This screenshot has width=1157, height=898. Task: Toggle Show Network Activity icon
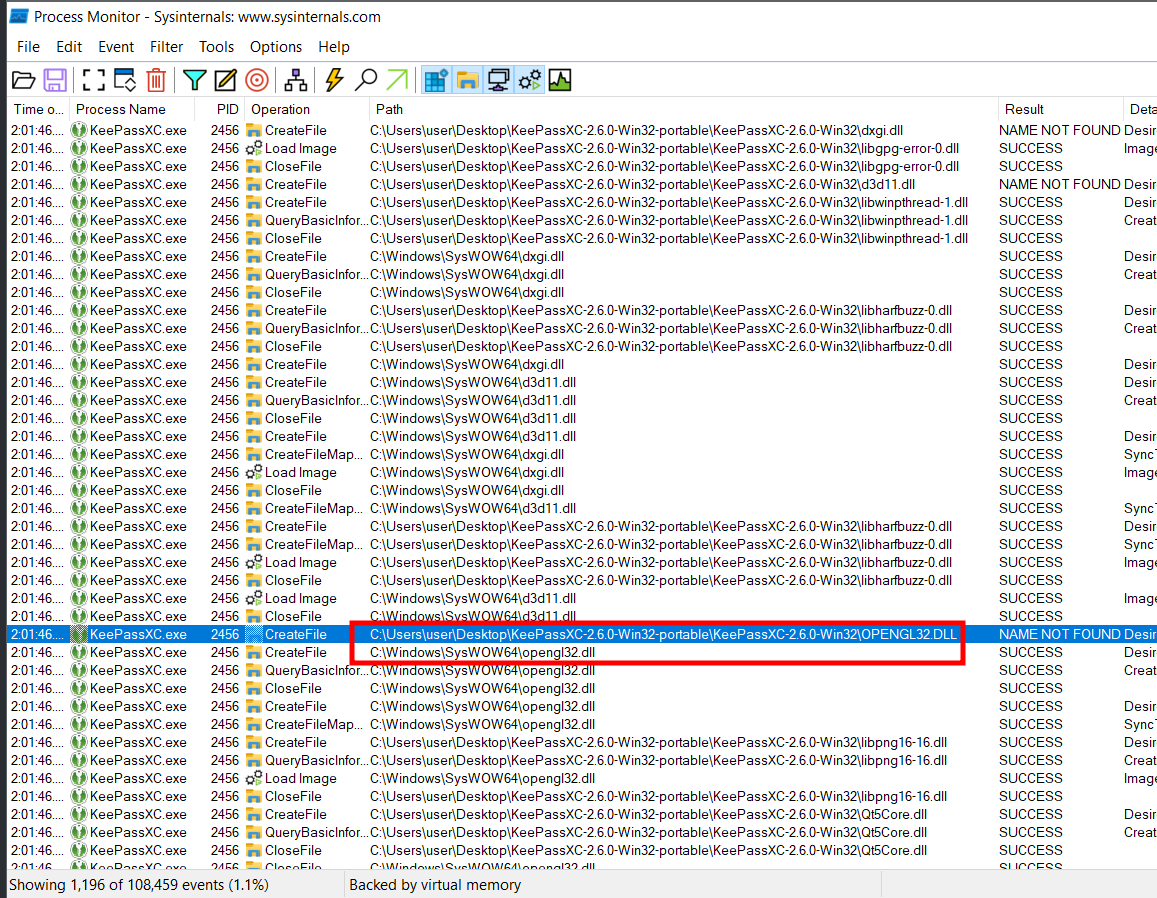click(498, 80)
